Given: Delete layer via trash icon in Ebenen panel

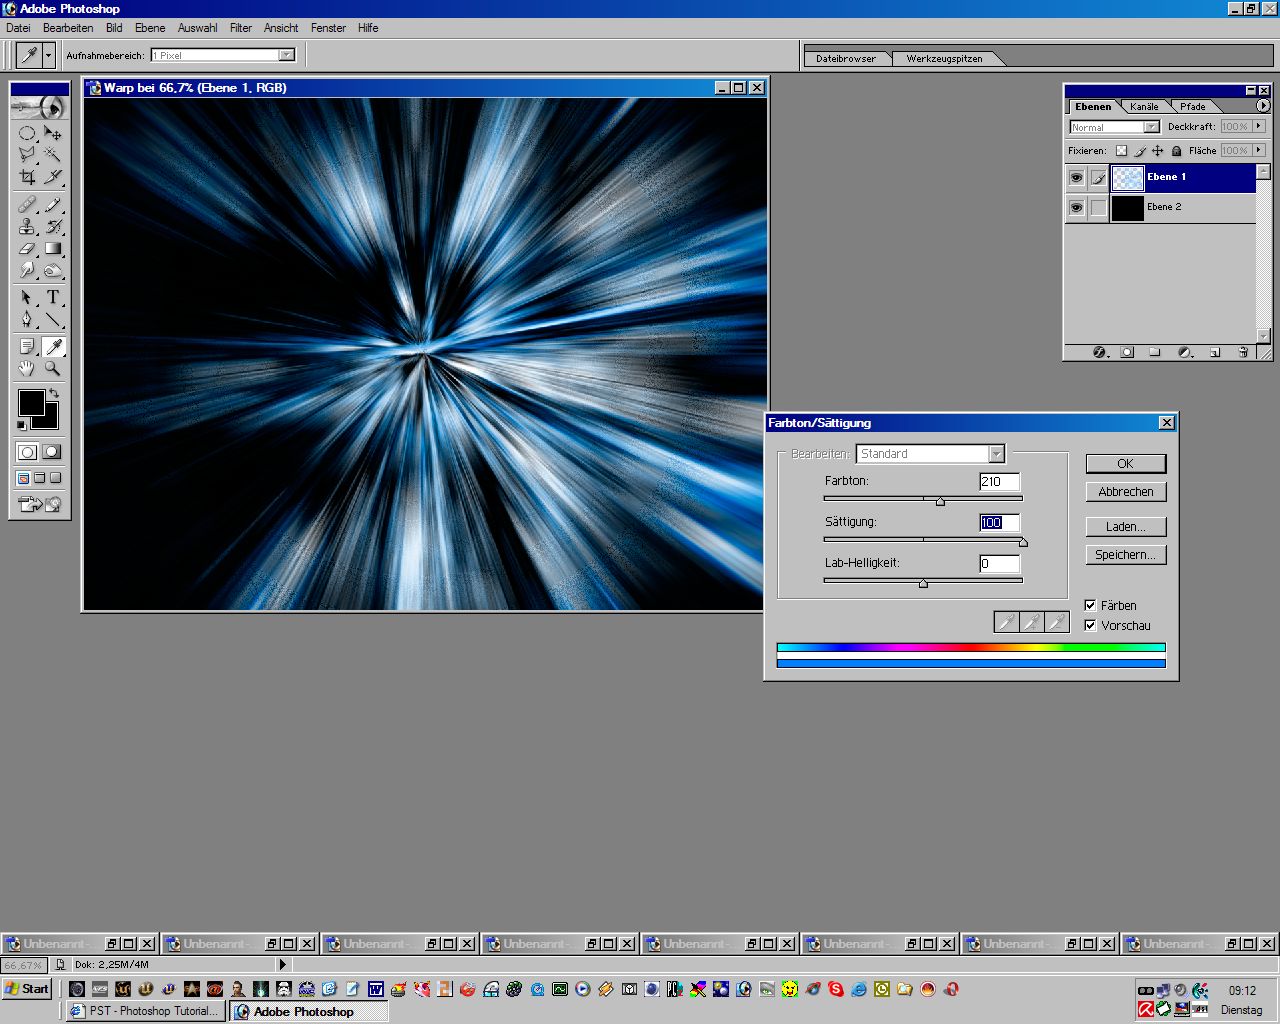Looking at the screenshot, I should coord(1243,352).
